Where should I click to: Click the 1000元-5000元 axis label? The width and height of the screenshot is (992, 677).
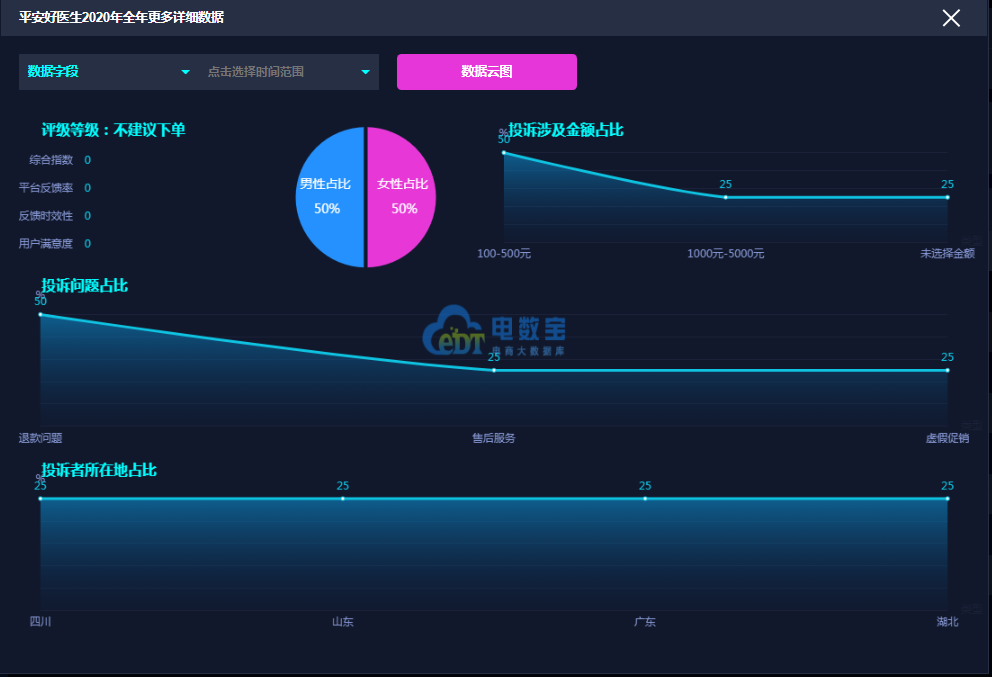[x=726, y=254]
